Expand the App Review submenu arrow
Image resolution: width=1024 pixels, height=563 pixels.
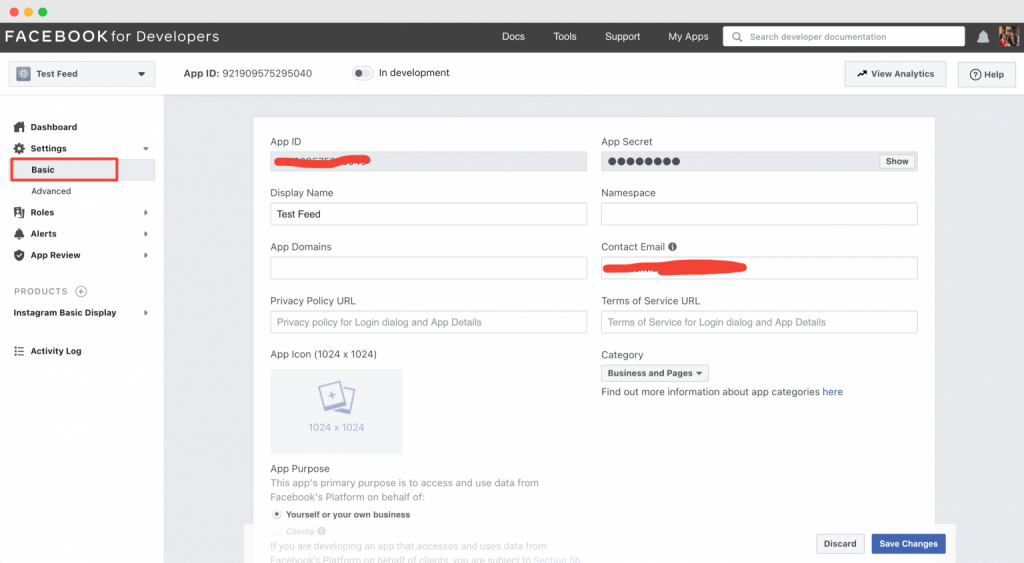tap(146, 255)
